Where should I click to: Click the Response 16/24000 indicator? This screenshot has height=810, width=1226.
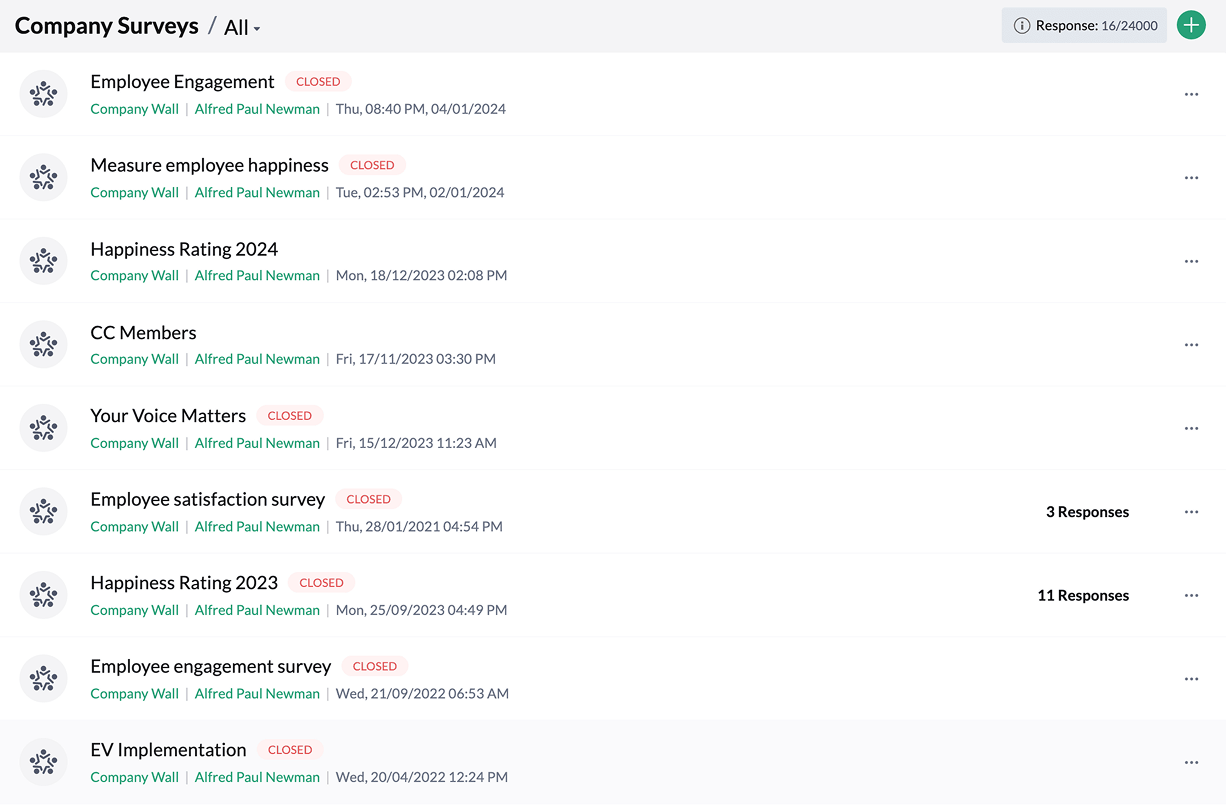click(1095, 26)
